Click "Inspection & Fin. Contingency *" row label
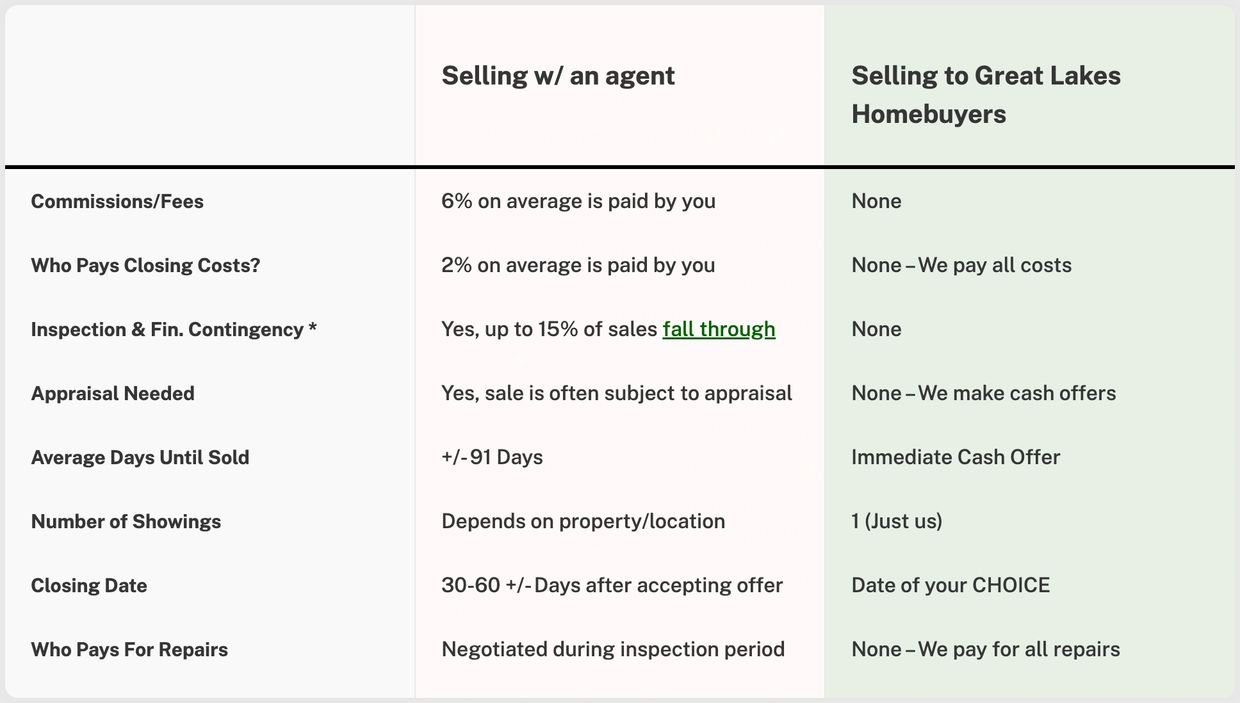Screen dimensions: 1240x703 click(173, 329)
